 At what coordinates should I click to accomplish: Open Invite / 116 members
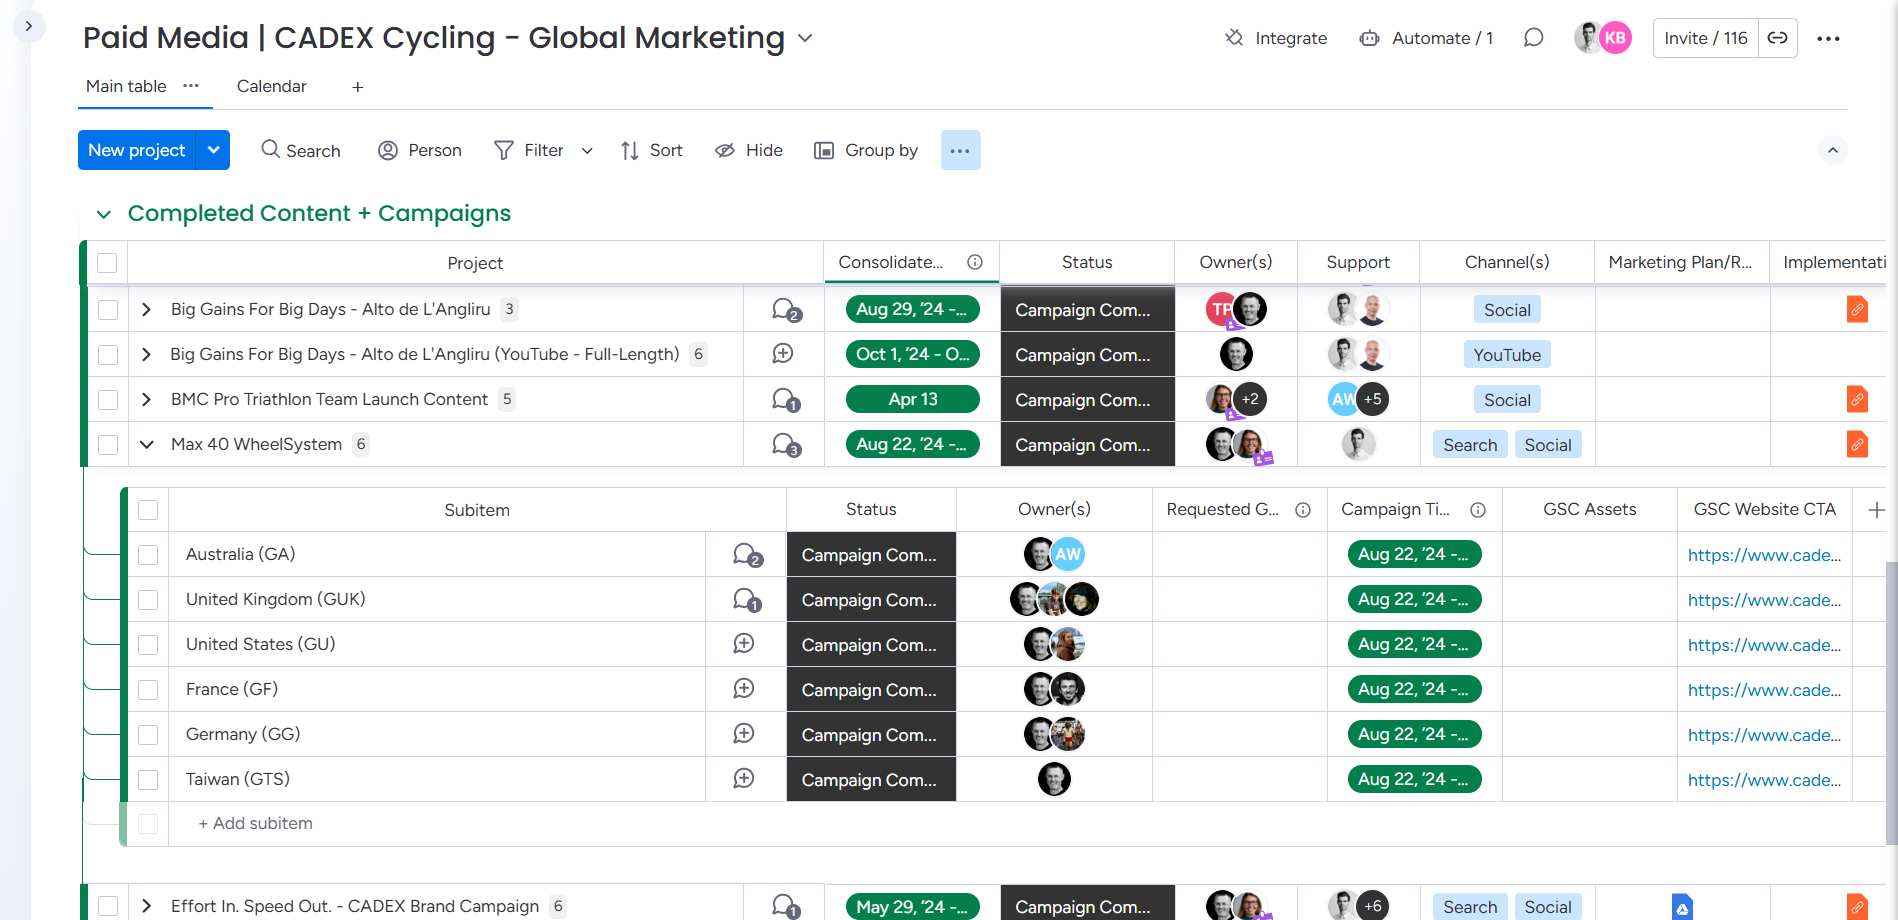pos(1706,38)
